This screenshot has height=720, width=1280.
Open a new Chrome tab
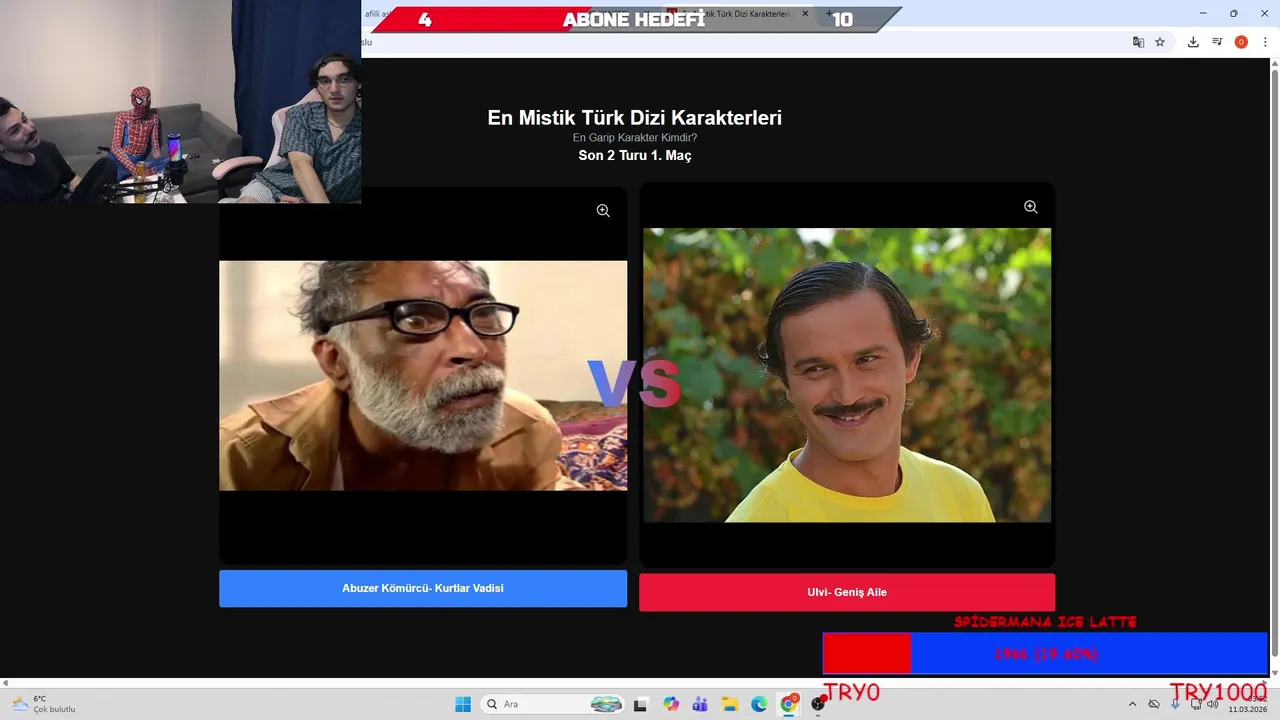(828, 14)
